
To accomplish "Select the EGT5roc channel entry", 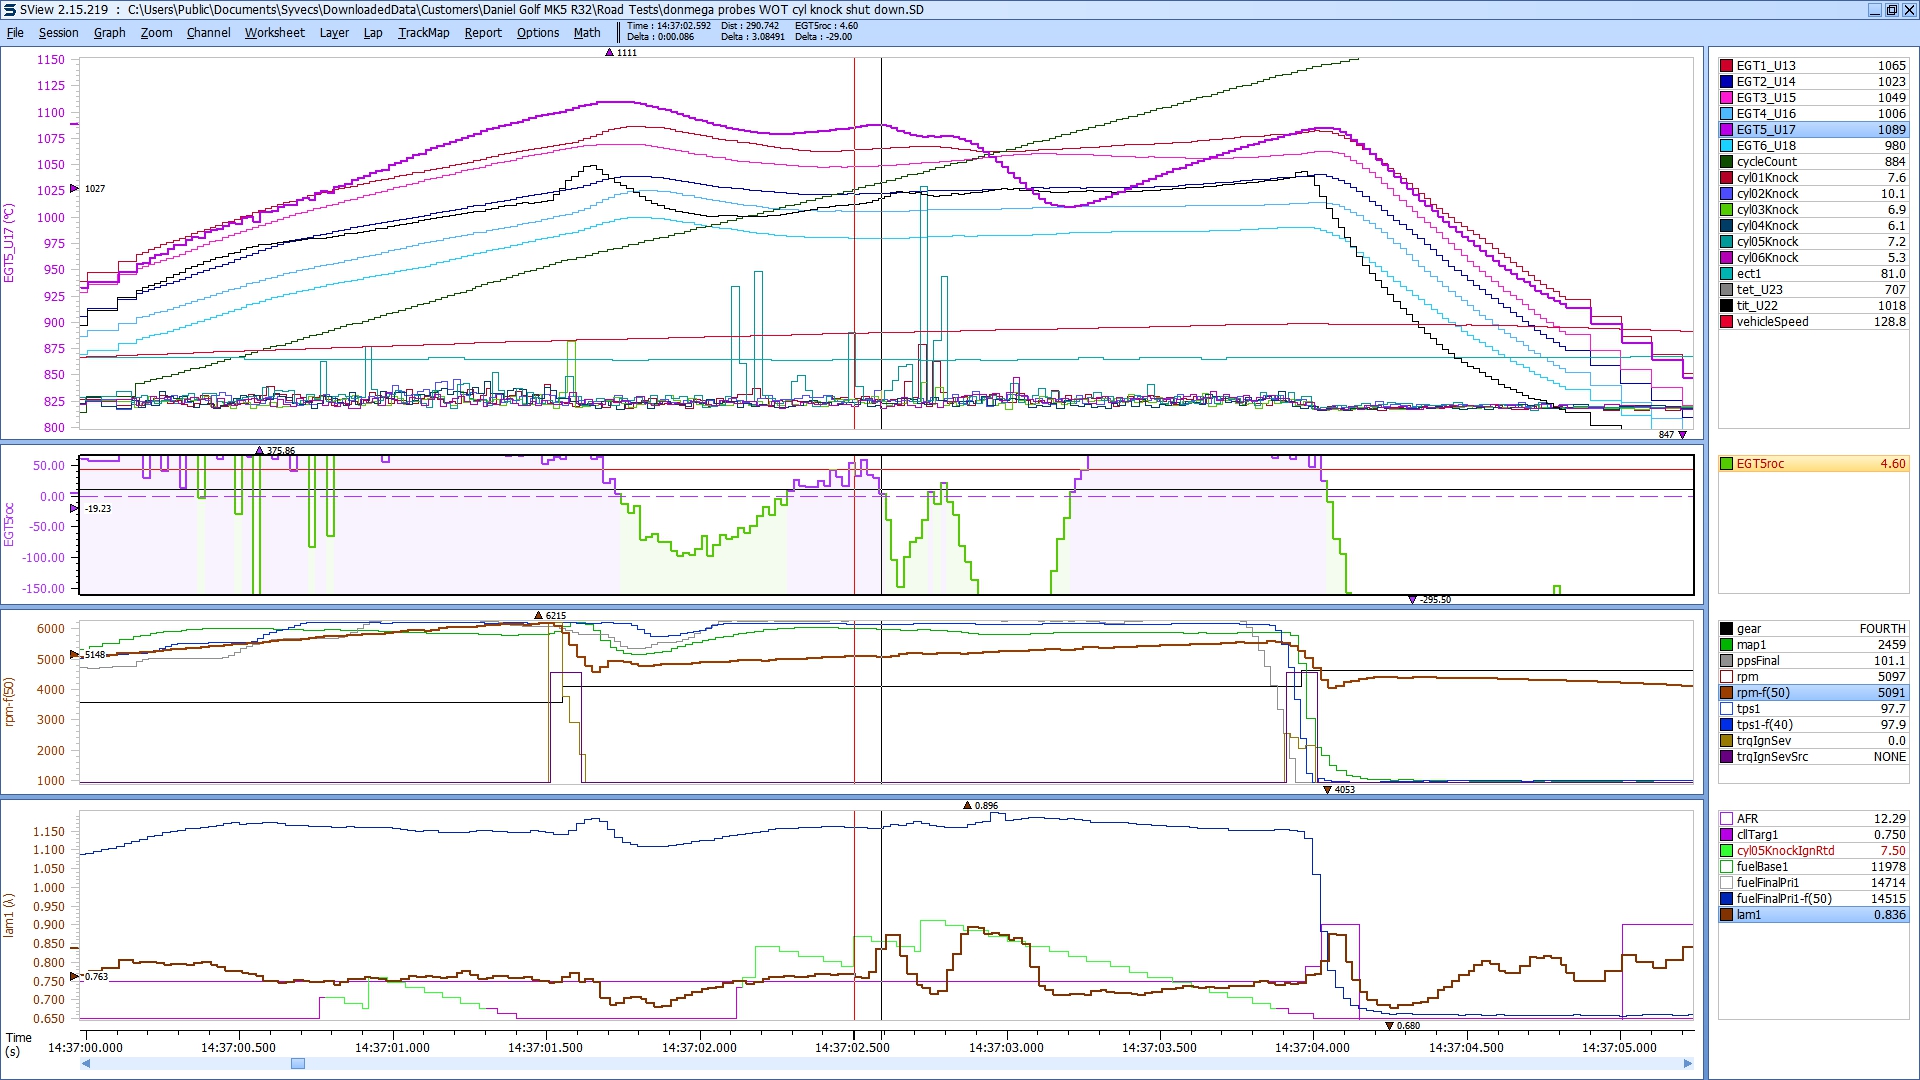I will [x=1760, y=464].
